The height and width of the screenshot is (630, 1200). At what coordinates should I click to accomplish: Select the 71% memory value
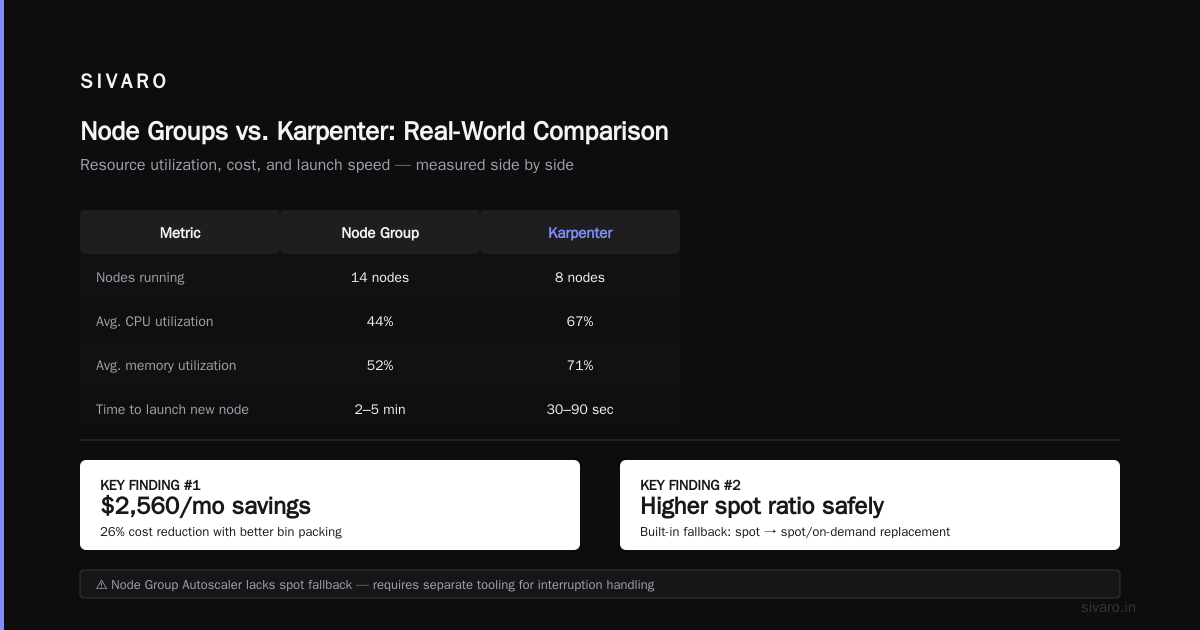[580, 365]
